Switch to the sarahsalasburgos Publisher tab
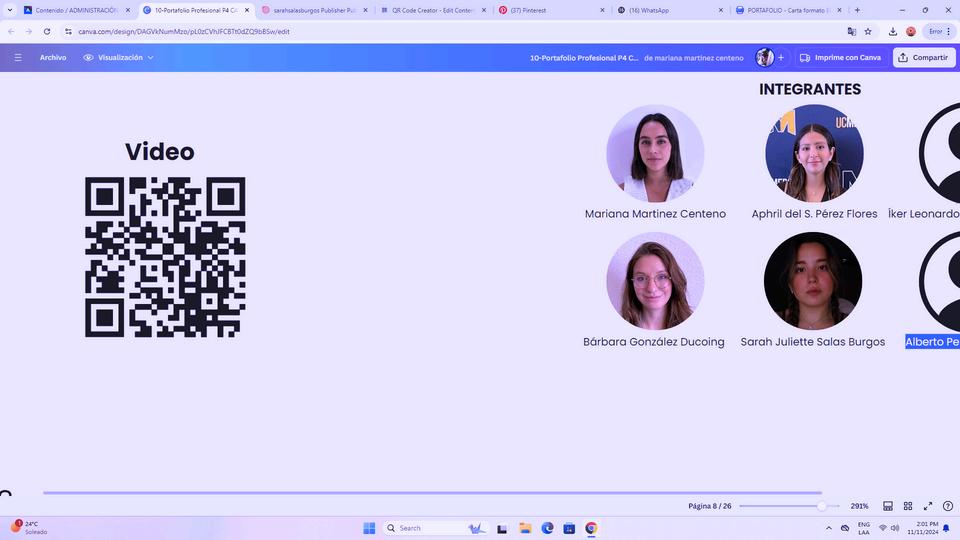This screenshot has height=540, width=960. point(314,10)
